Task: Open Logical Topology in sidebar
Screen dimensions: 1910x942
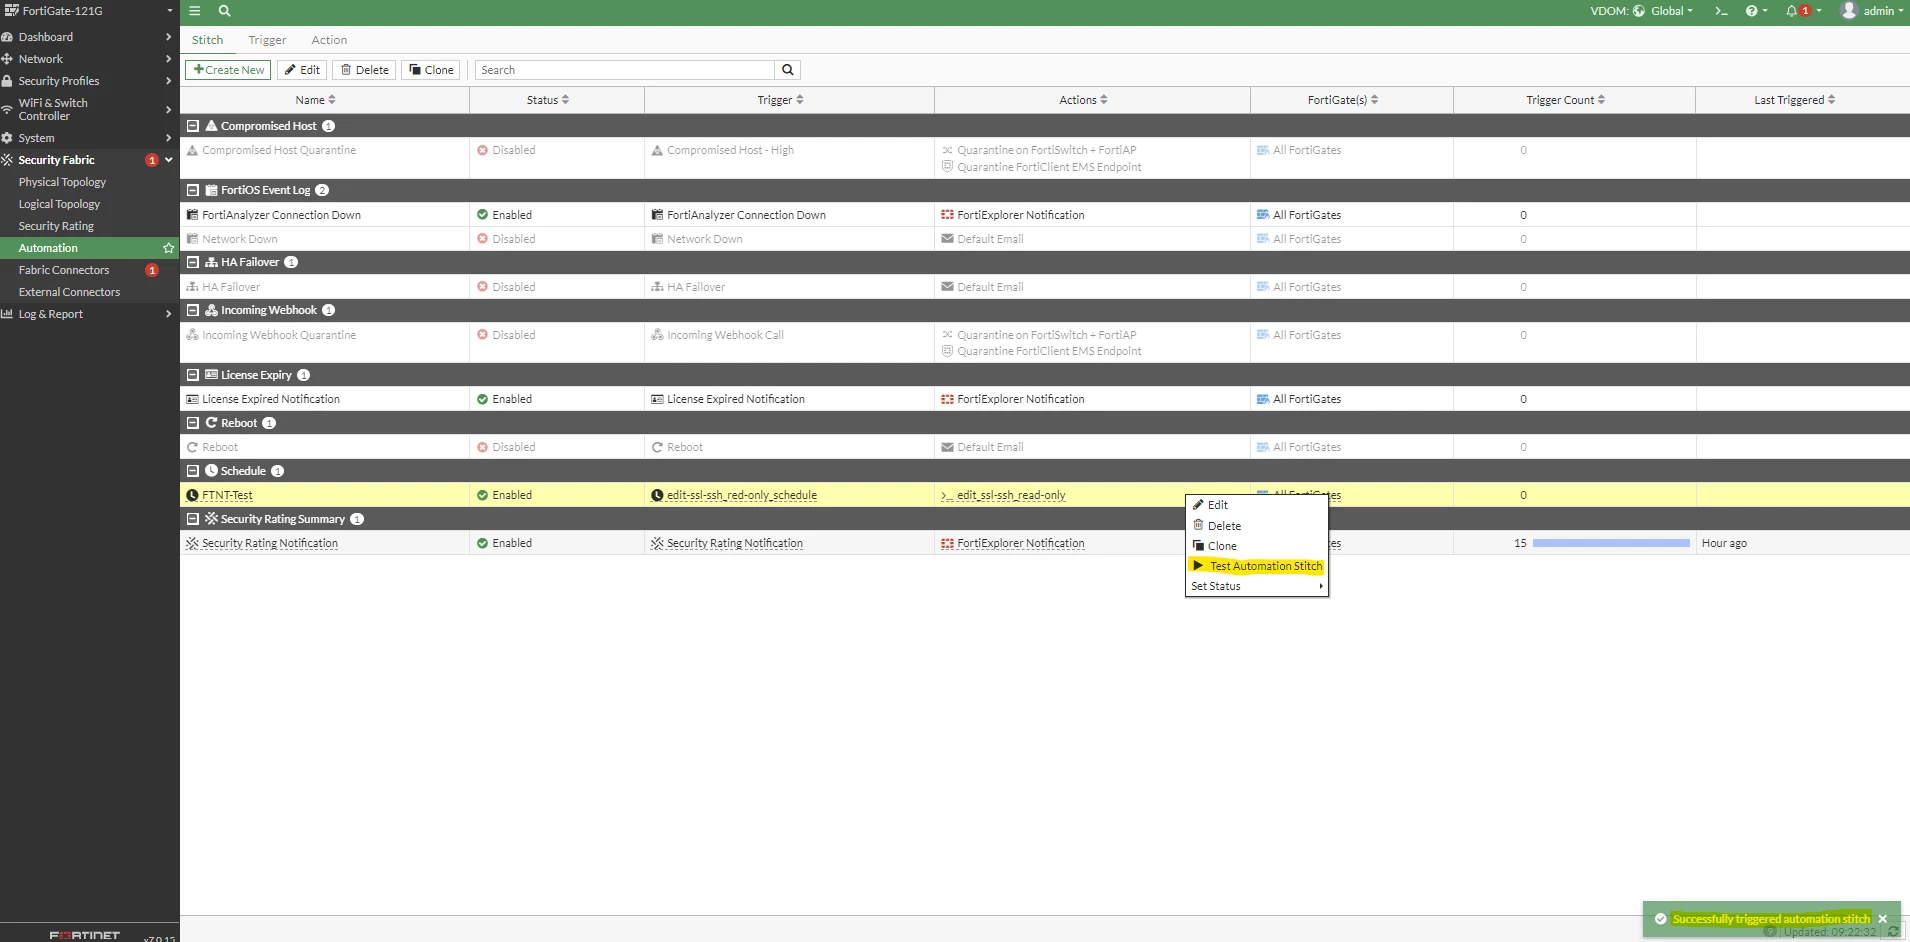Action: pos(59,204)
